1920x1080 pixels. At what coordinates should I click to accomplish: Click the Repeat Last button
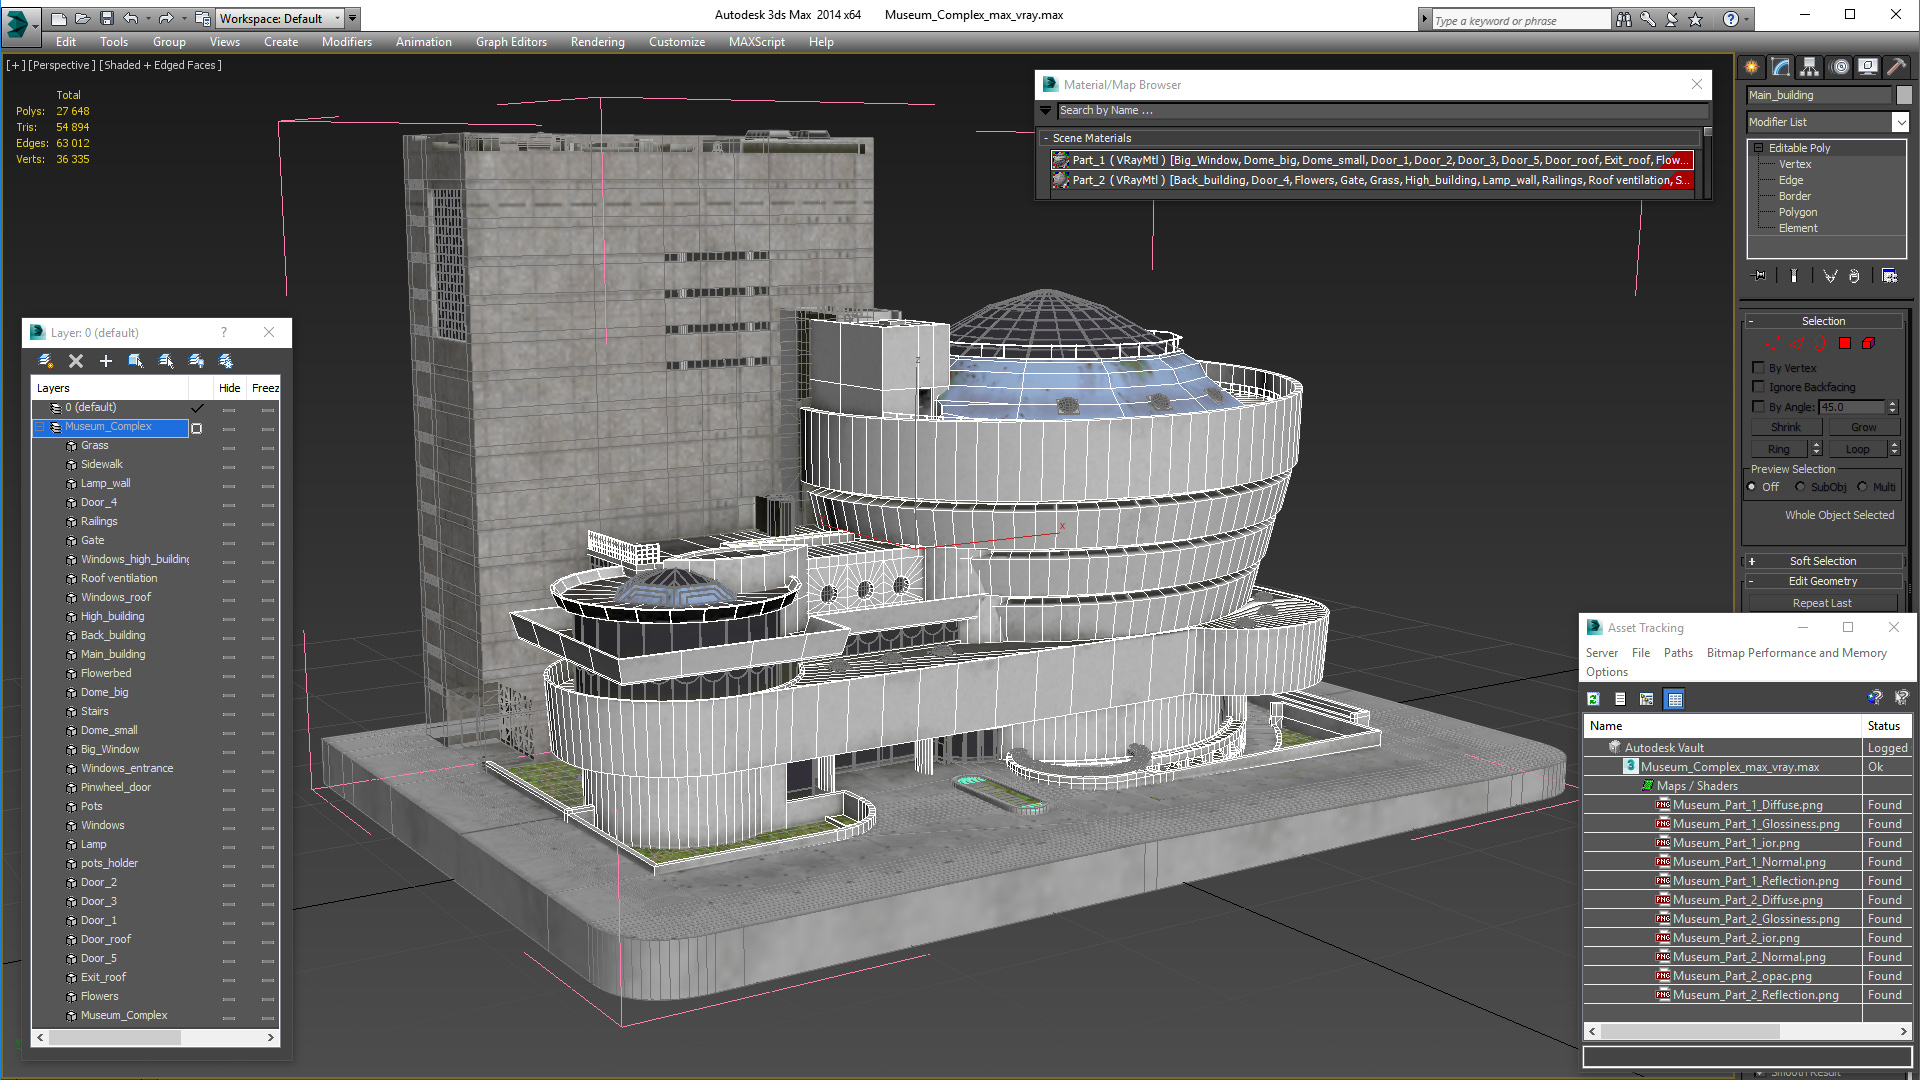pyautogui.click(x=1822, y=603)
